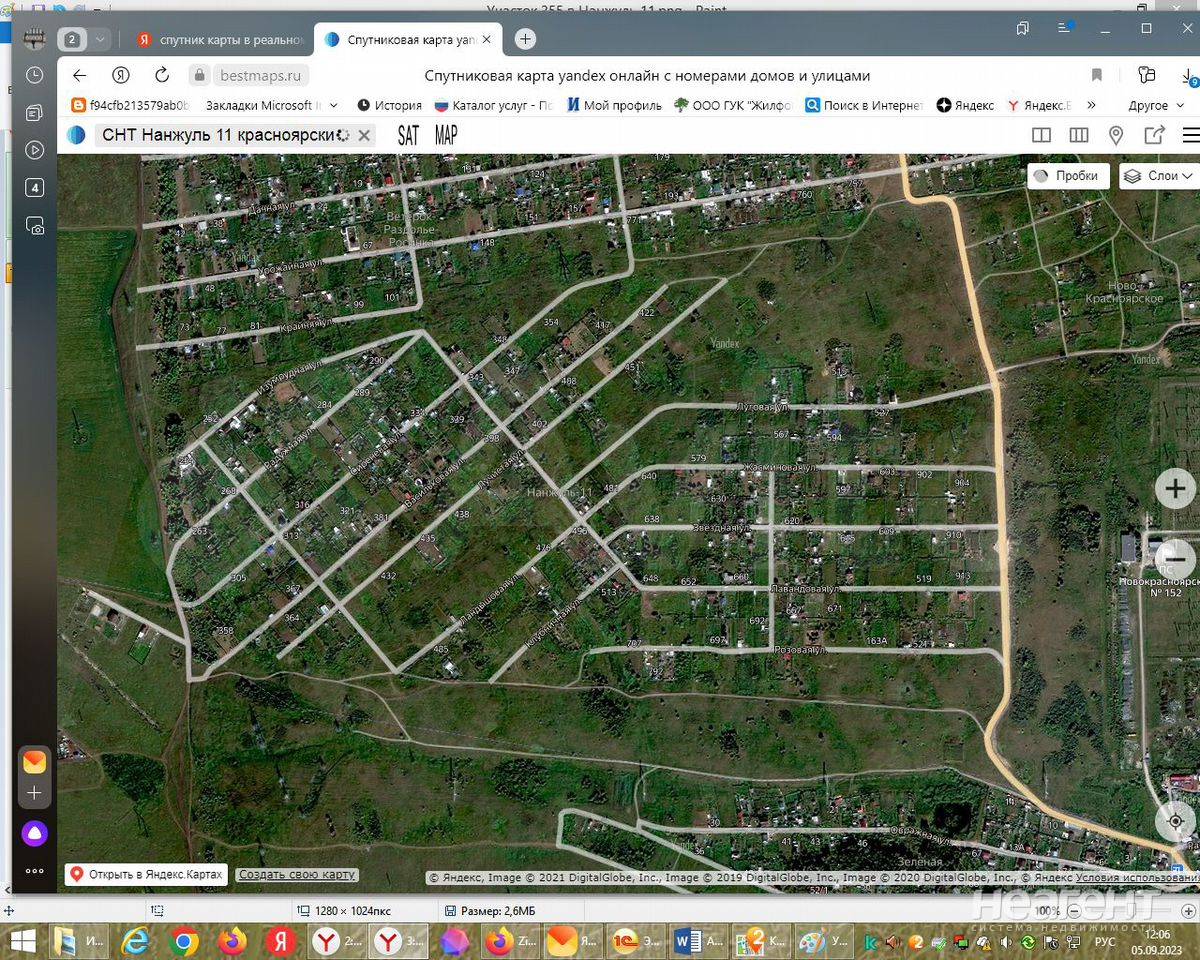1200x960 pixels.
Task: Click the bookmark icon in address bar
Action: pyautogui.click(x=1097, y=75)
